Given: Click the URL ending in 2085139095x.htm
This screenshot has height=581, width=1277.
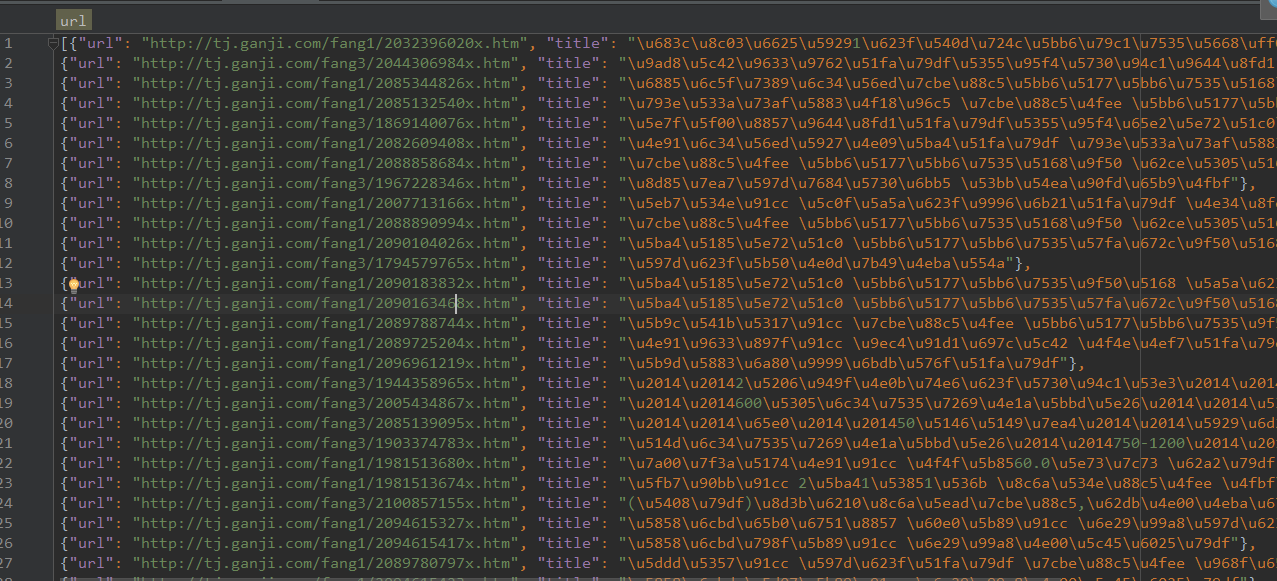Looking at the screenshot, I should (x=326, y=423).
